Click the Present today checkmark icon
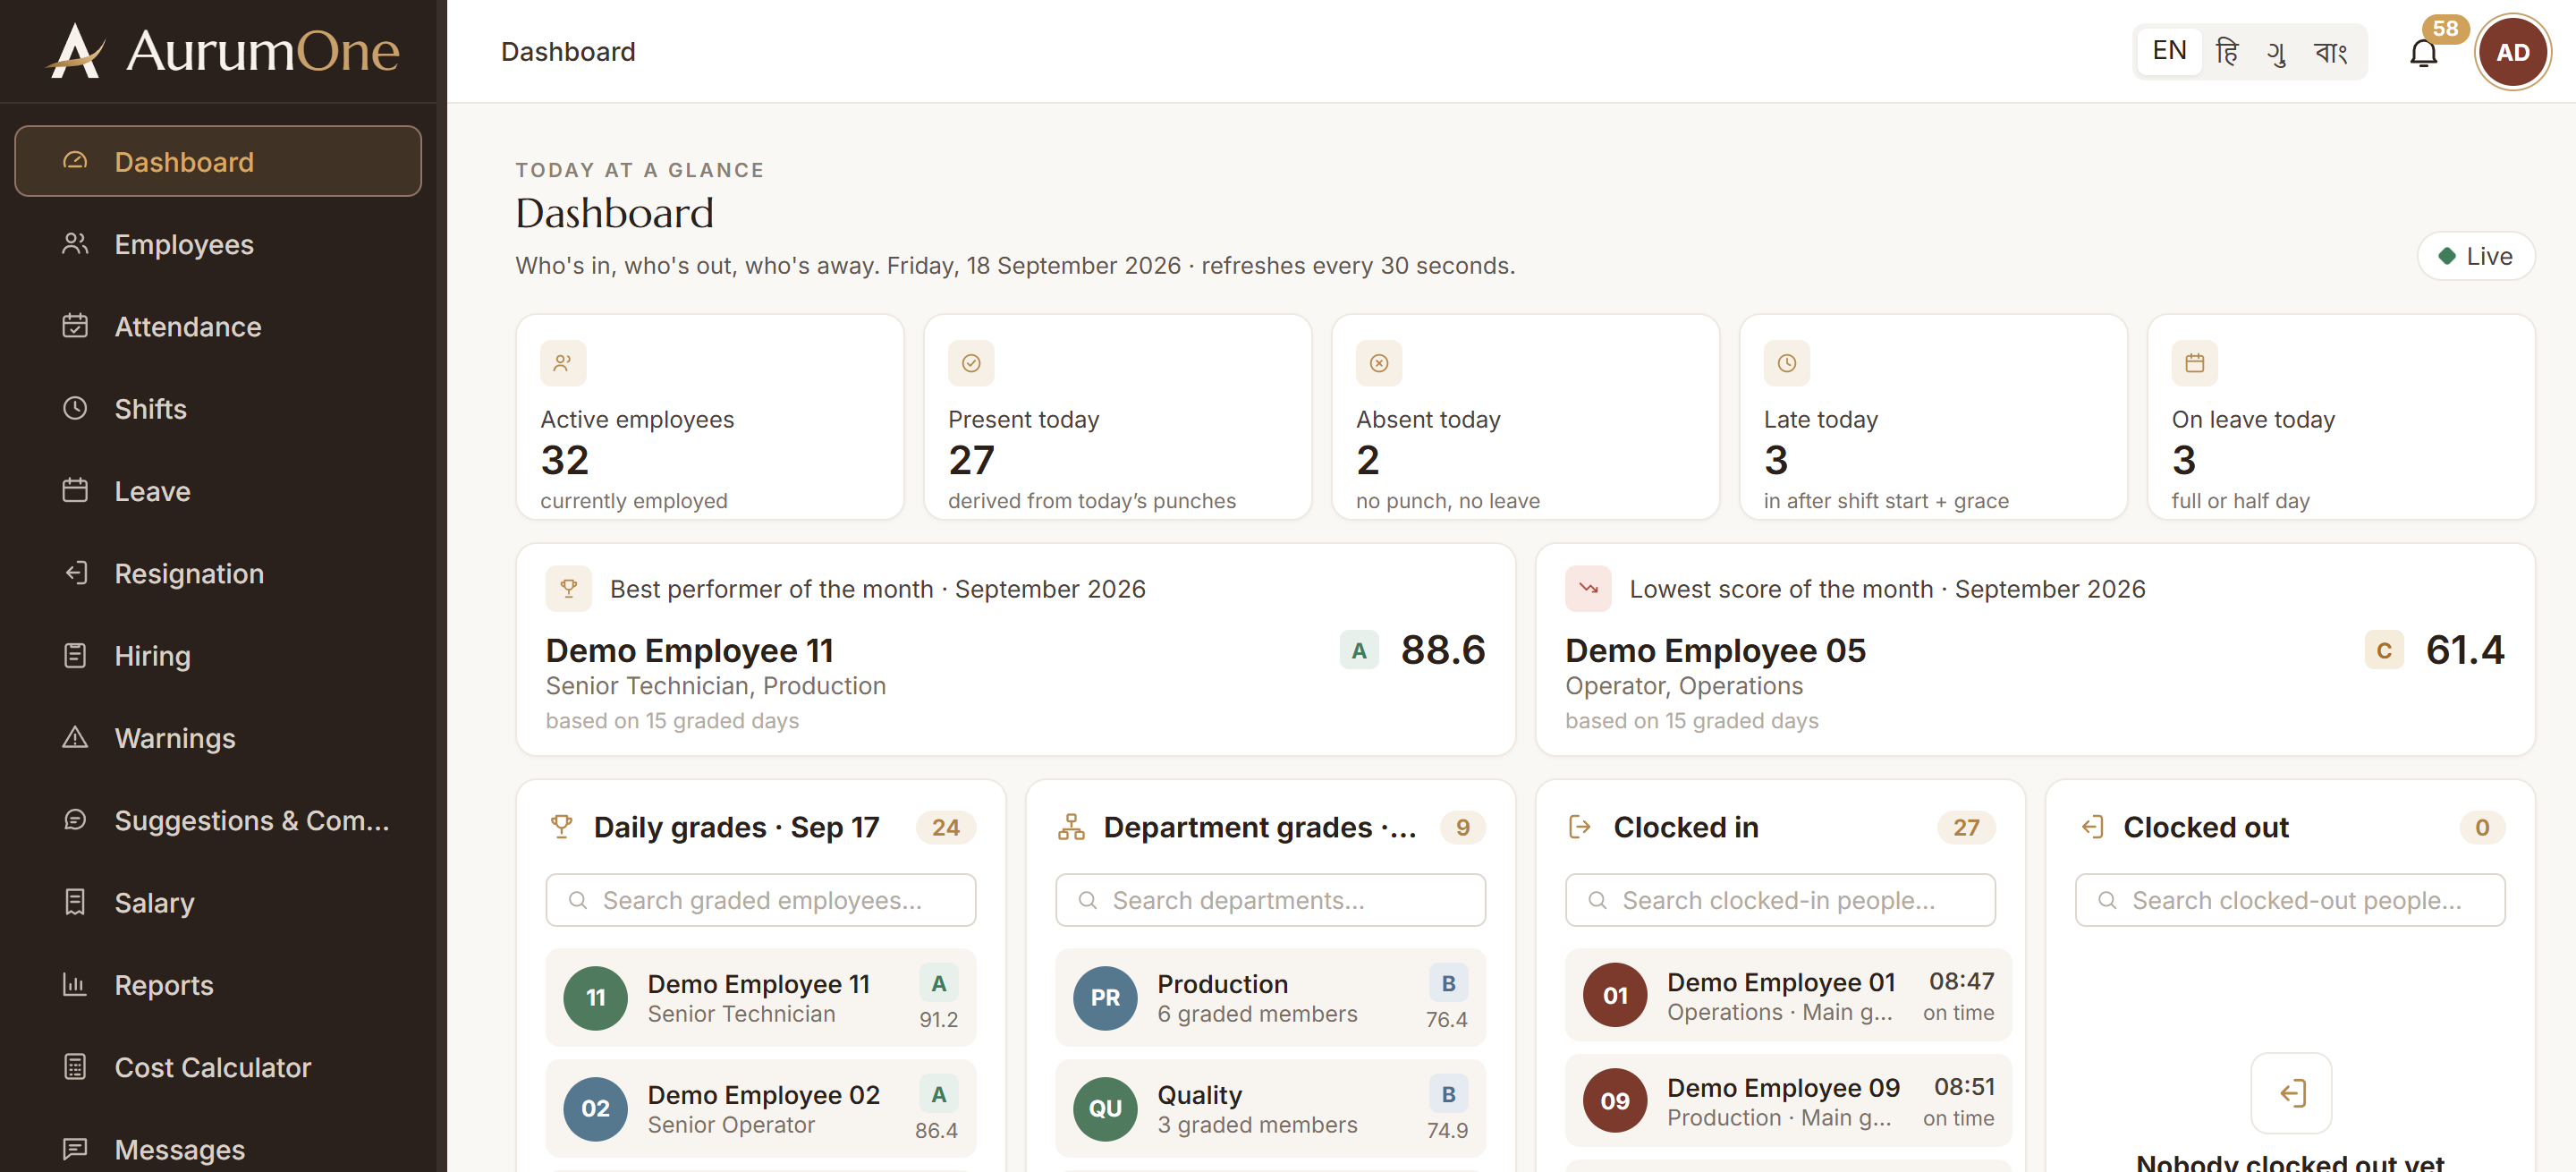Screen dimensions: 2576x1172 click(971, 363)
